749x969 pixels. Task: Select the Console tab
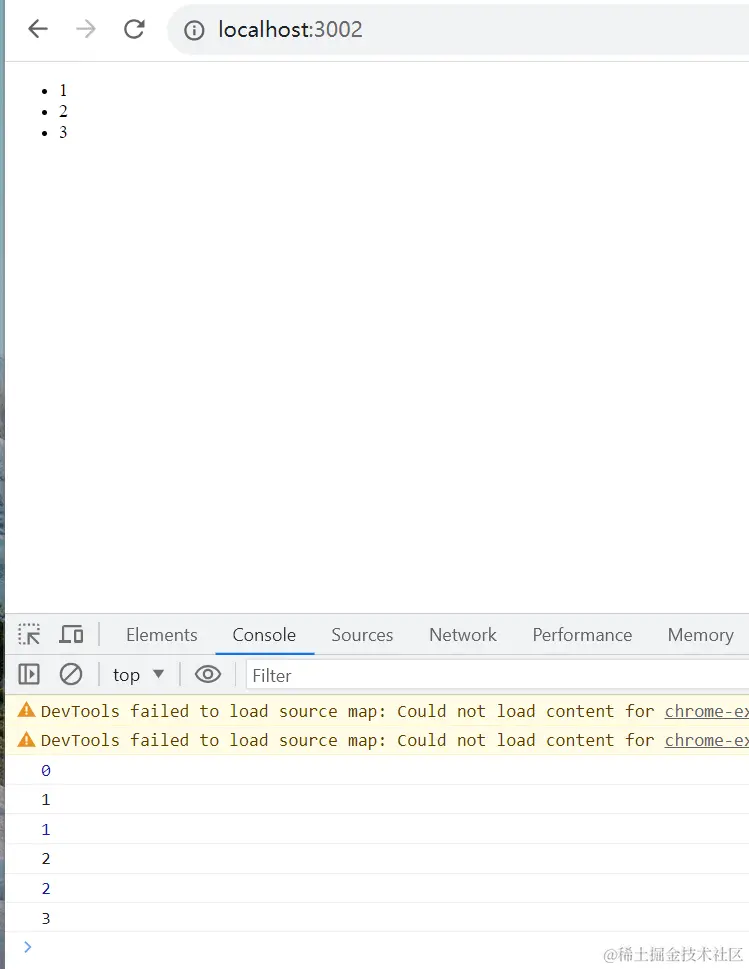point(264,635)
